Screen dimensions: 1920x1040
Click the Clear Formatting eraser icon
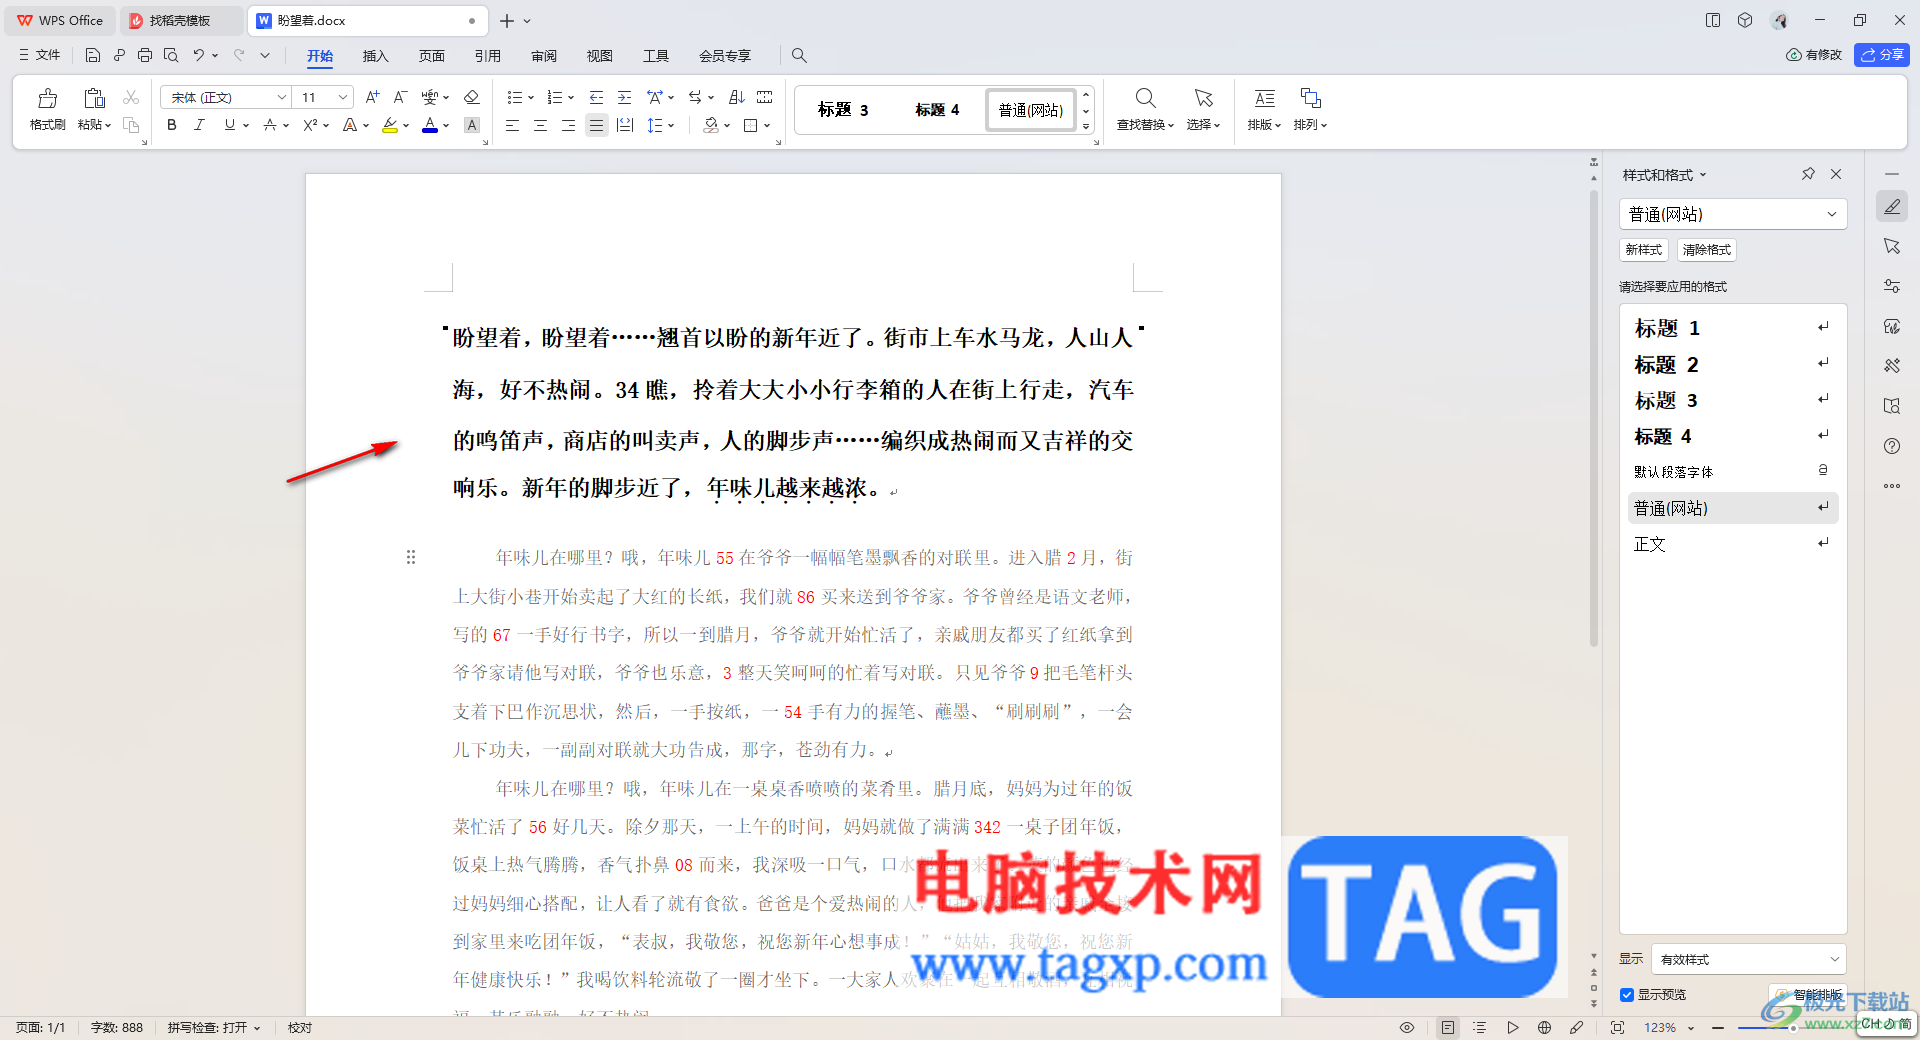pyautogui.click(x=472, y=97)
